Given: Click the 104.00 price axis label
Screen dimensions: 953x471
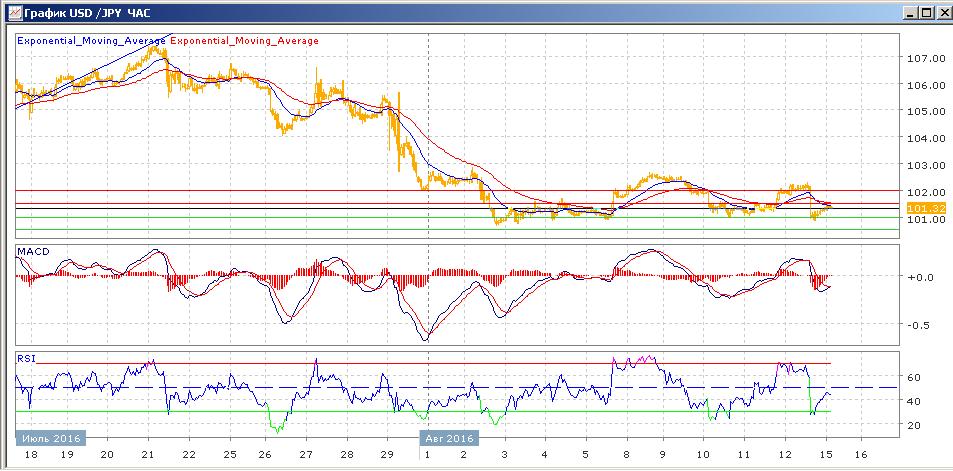Looking at the screenshot, I should [x=926, y=139].
